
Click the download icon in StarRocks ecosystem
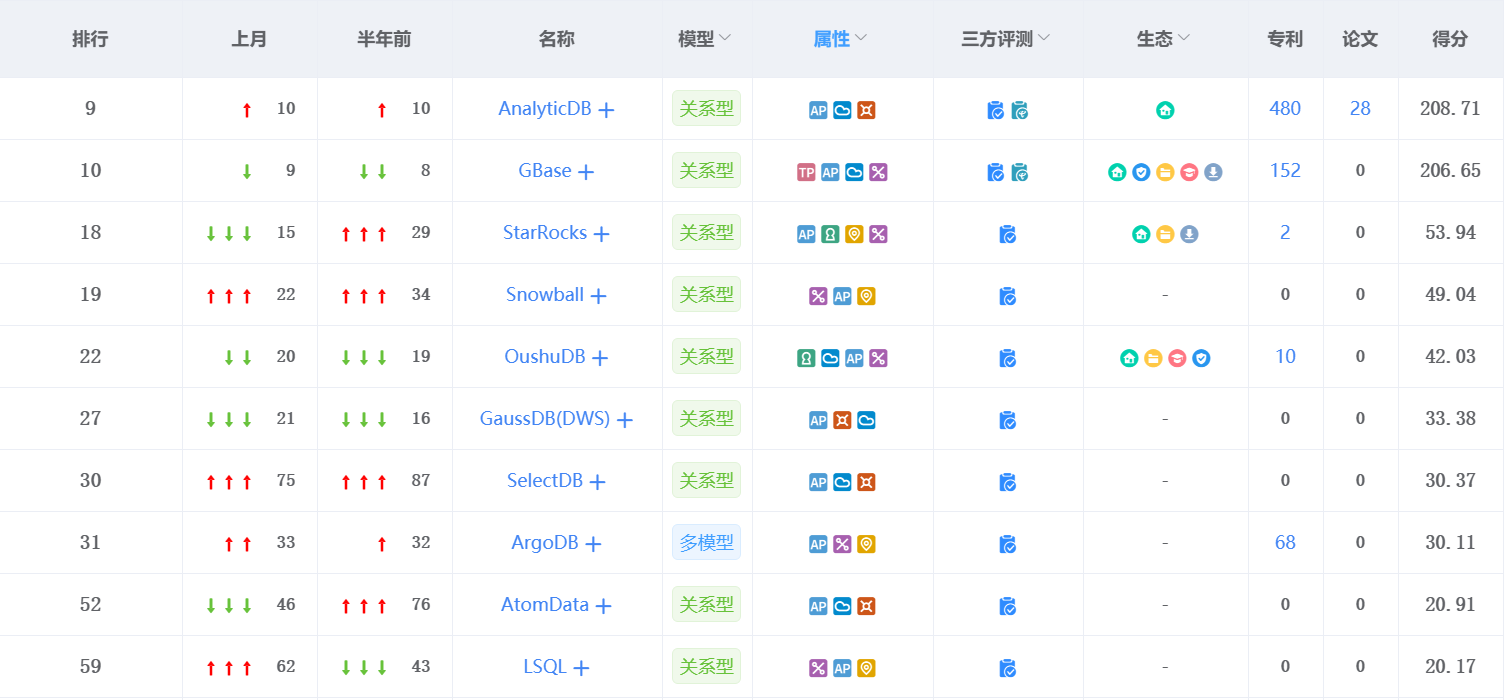point(1189,234)
